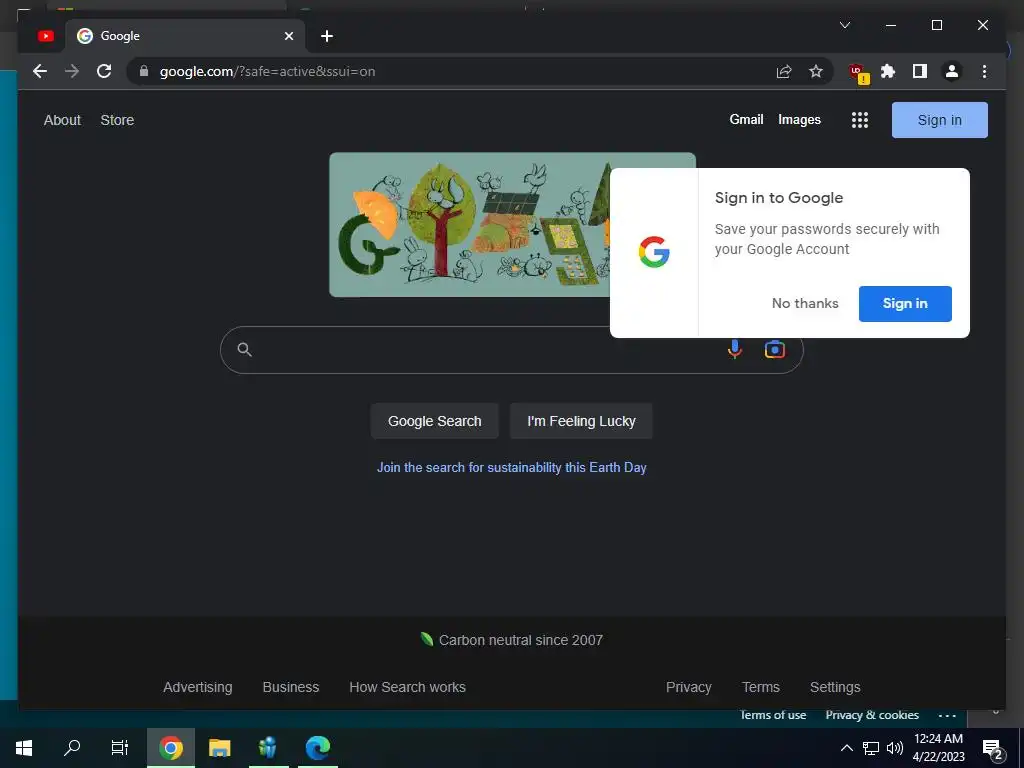Open the About link
Viewport: 1024px width, 768px height.
pyautogui.click(x=62, y=120)
